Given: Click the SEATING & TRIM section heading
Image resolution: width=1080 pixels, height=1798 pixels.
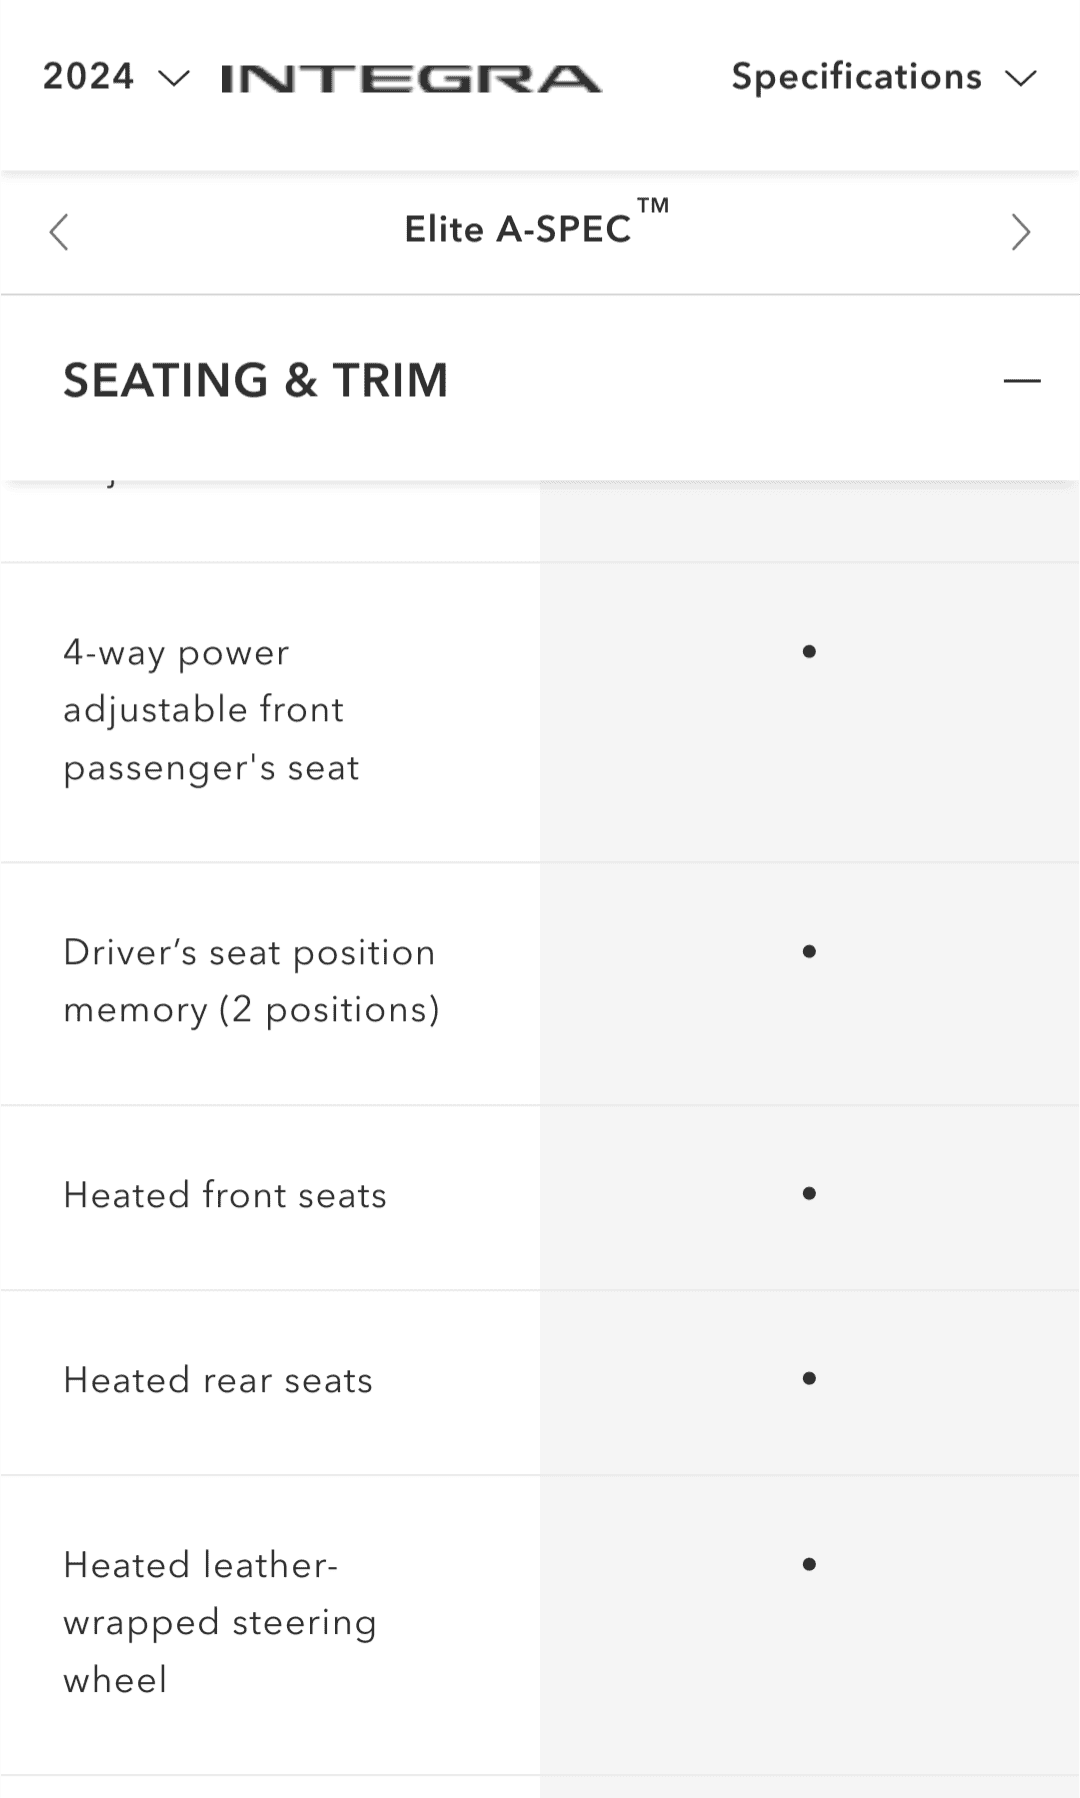Looking at the screenshot, I should pos(256,381).
